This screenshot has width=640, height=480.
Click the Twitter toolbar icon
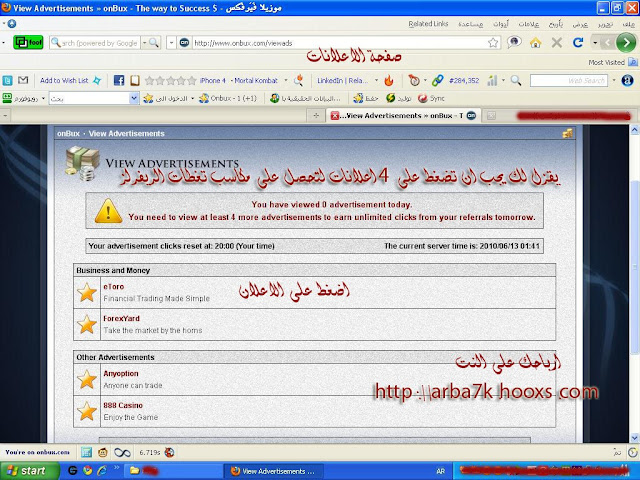click(x=8, y=80)
